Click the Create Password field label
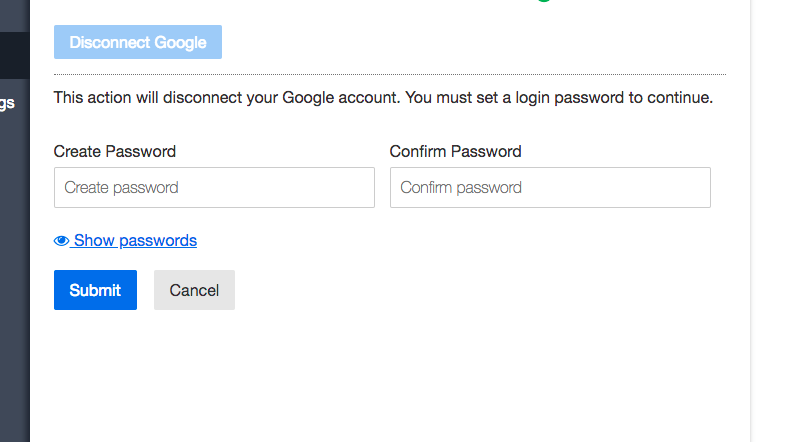792x442 pixels. click(115, 152)
